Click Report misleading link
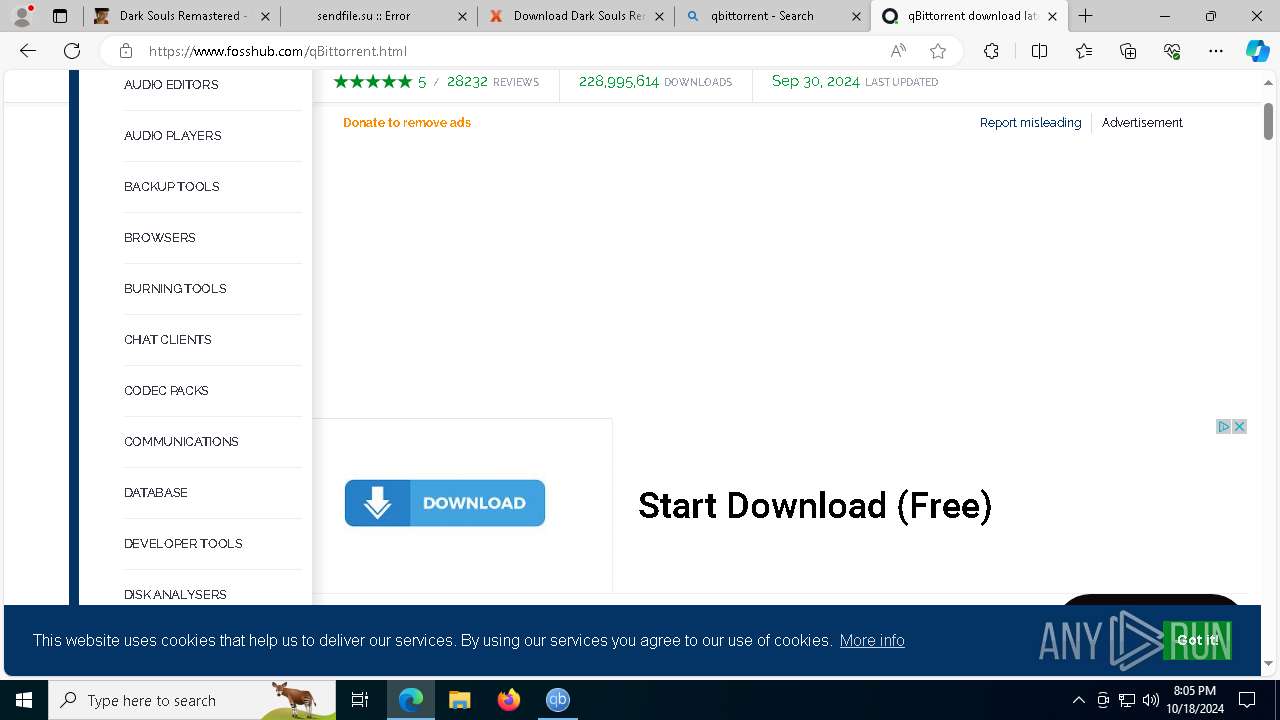 (x=1030, y=123)
